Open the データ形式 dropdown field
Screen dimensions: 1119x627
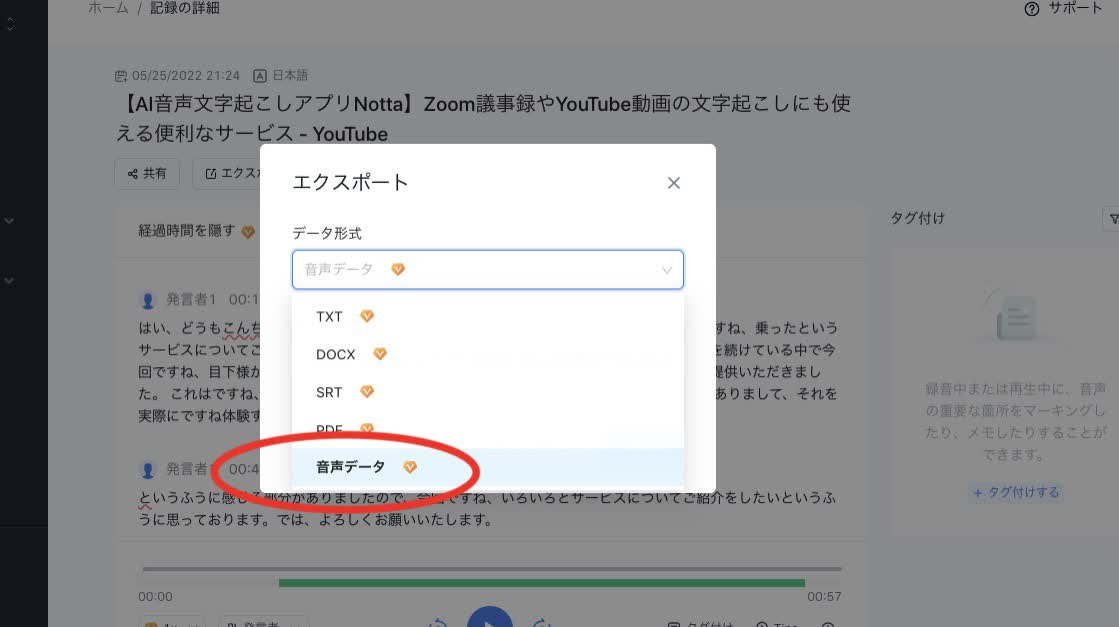487,270
